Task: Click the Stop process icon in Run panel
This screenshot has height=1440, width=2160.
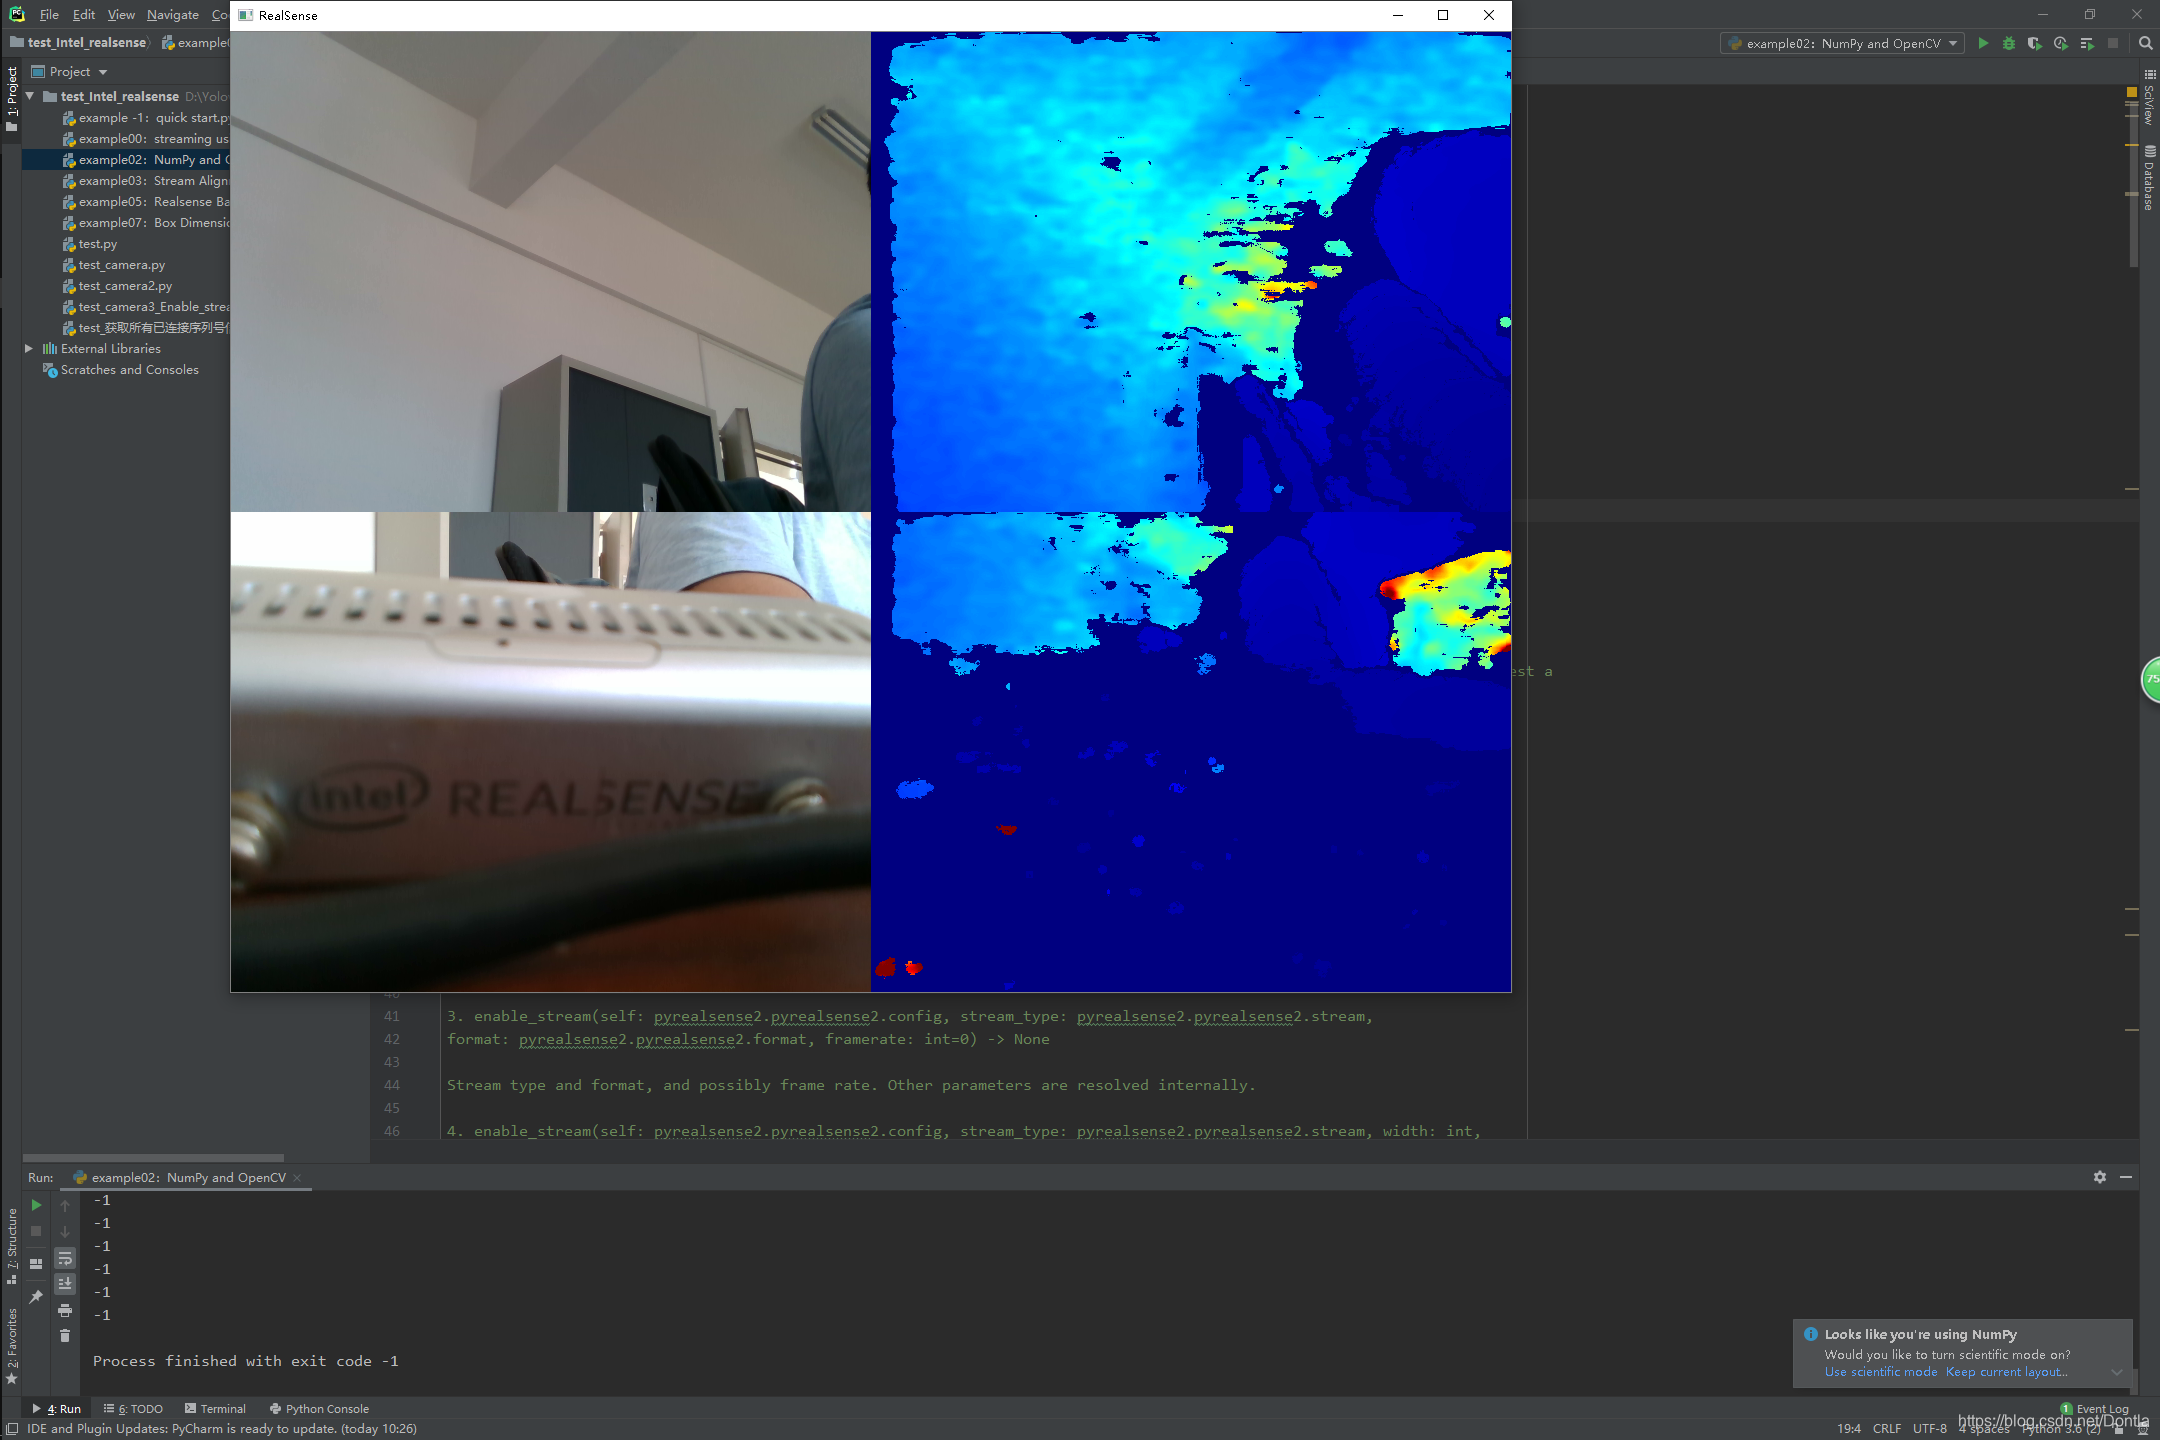Action: click(36, 1231)
